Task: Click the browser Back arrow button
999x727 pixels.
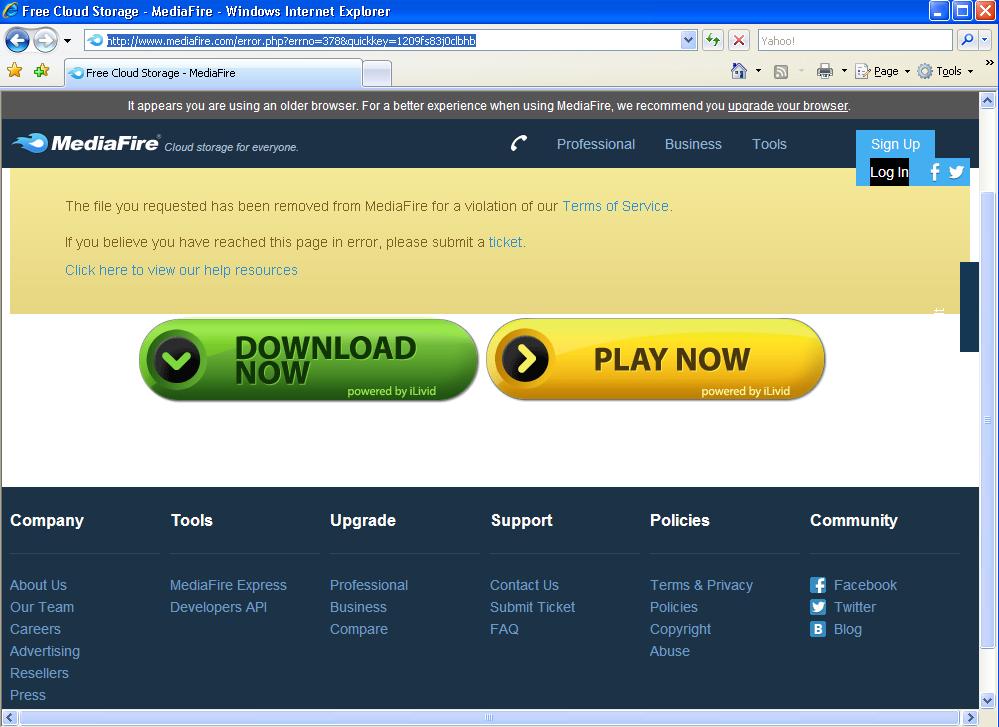Action: (x=17, y=41)
